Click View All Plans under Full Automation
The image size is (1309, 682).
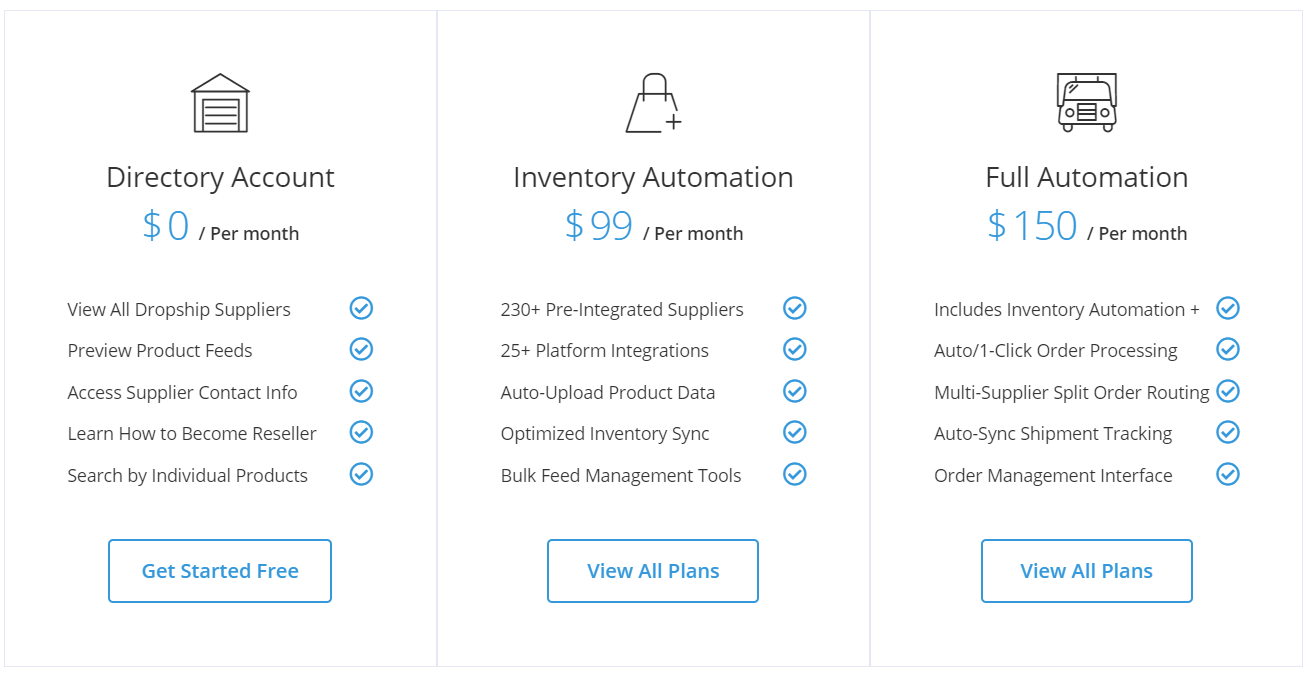pyautogui.click(x=1086, y=570)
